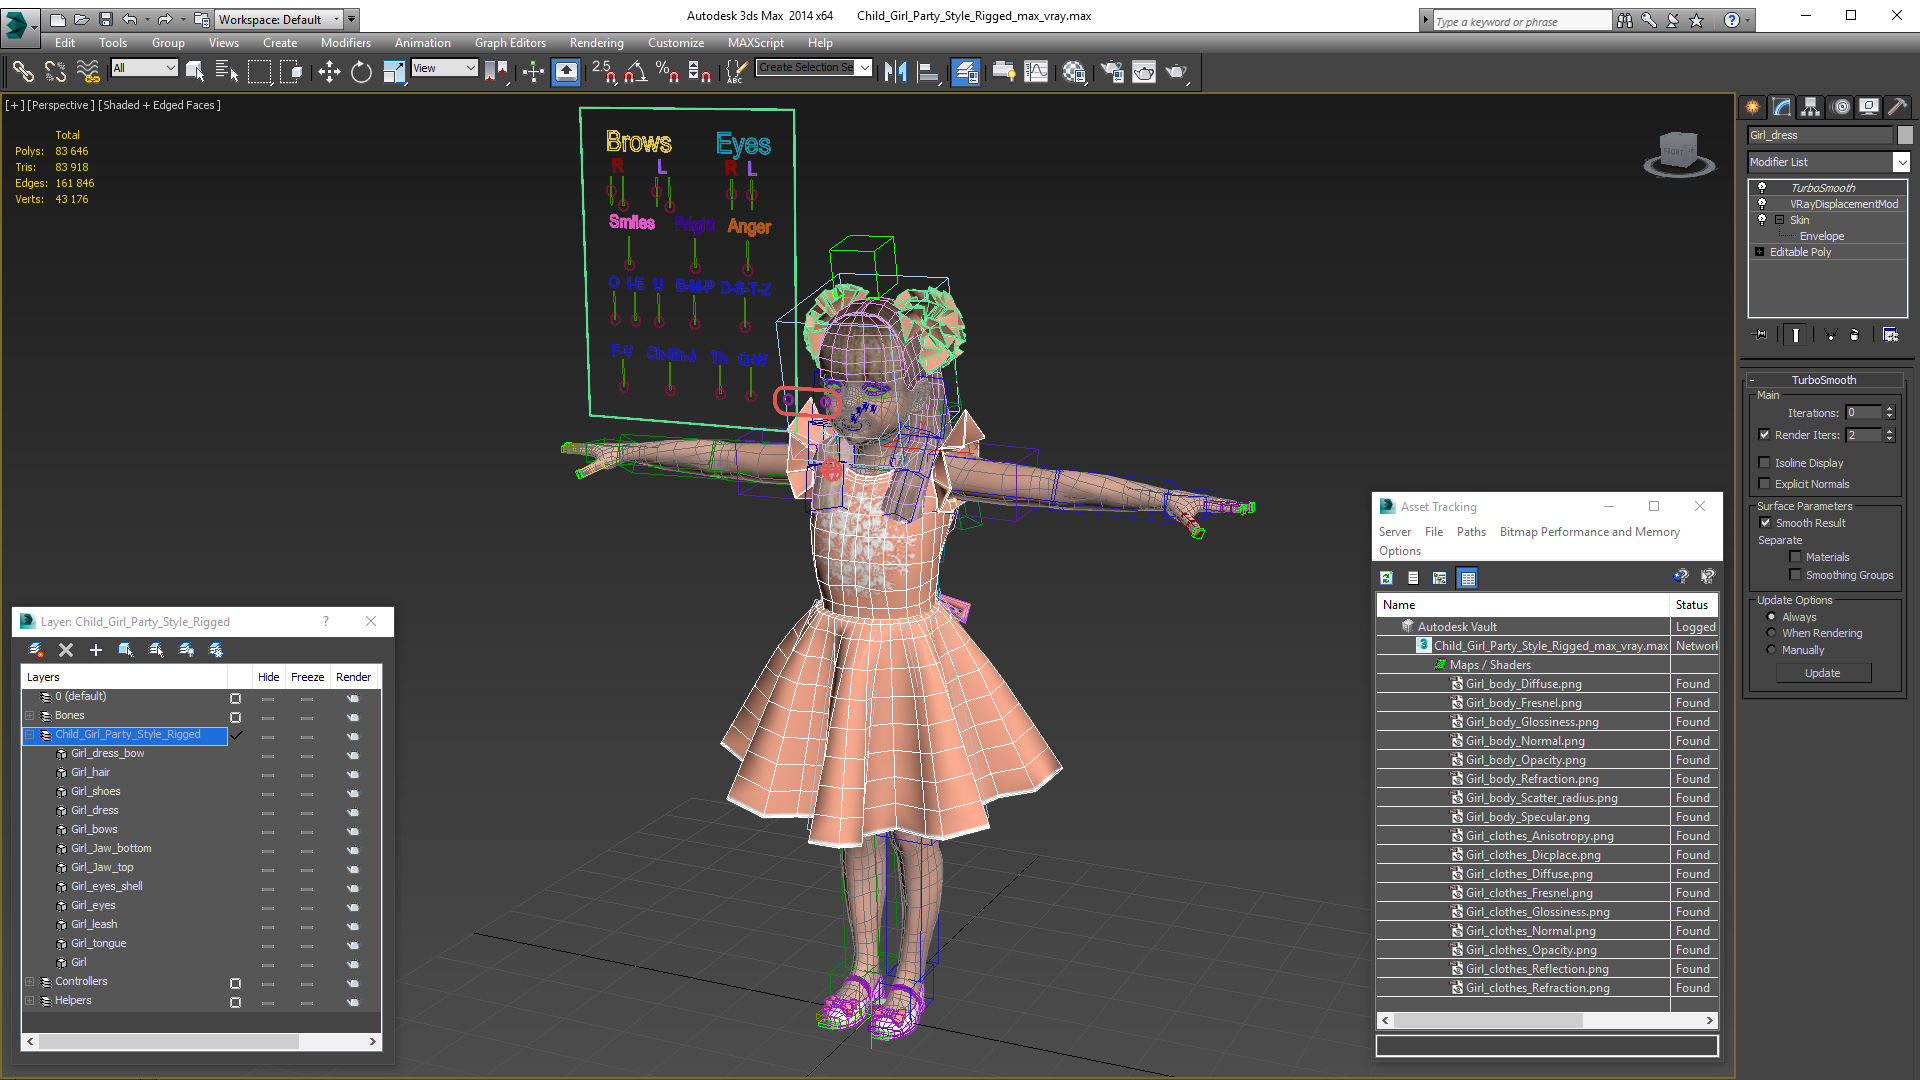Screen dimensions: 1920x1080
Task: Click the Render Production teapot icon
Action: pos(1177,71)
